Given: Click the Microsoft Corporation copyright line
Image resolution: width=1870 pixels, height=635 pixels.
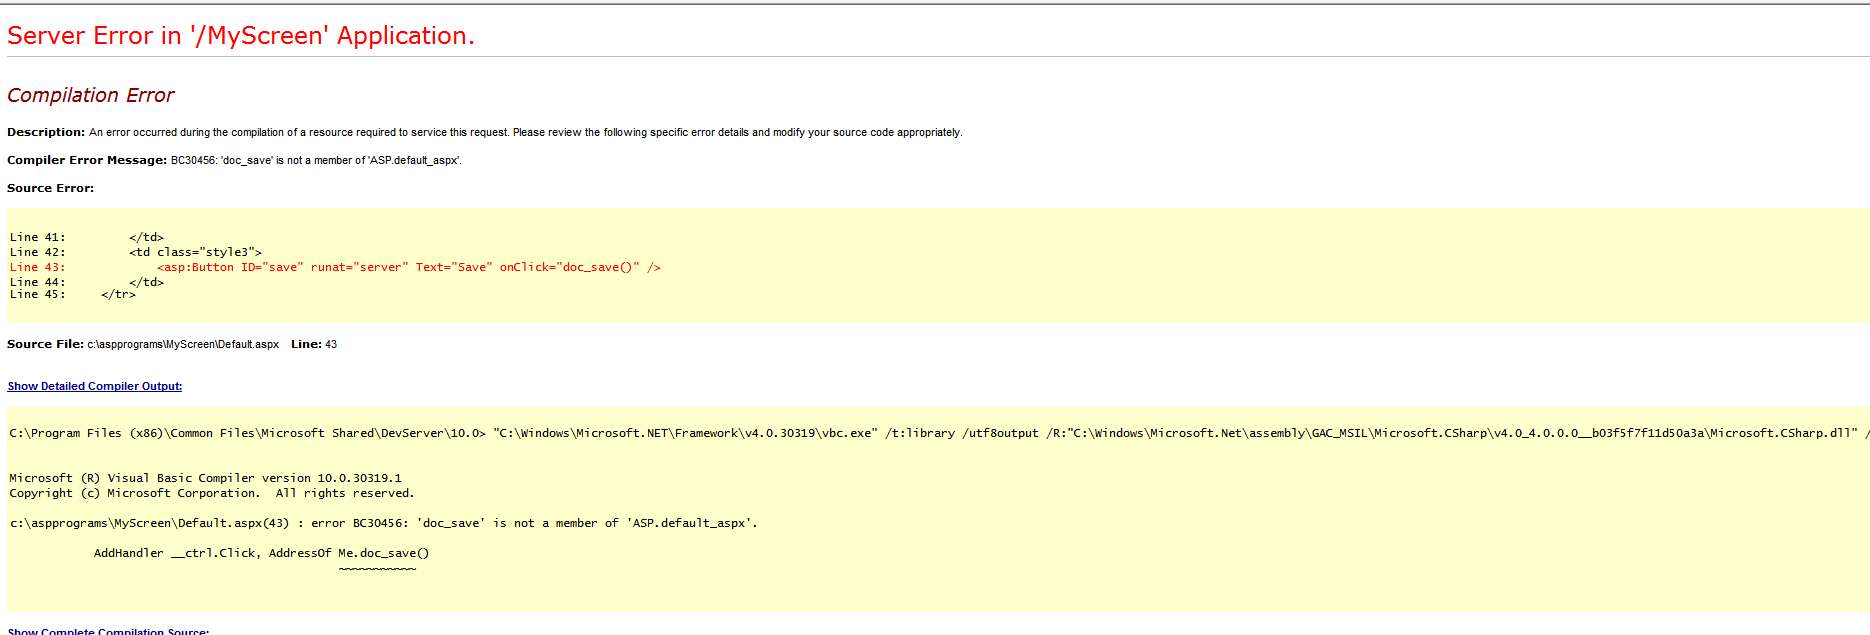Looking at the screenshot, I should pyautogui.click(x=211, y=493).
